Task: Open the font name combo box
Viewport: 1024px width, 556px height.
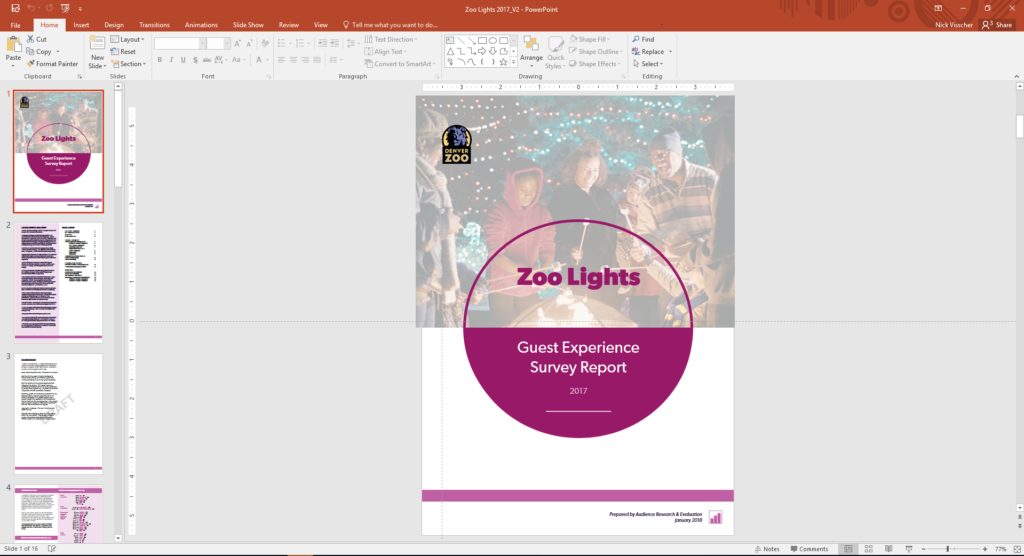Action: 180,43
